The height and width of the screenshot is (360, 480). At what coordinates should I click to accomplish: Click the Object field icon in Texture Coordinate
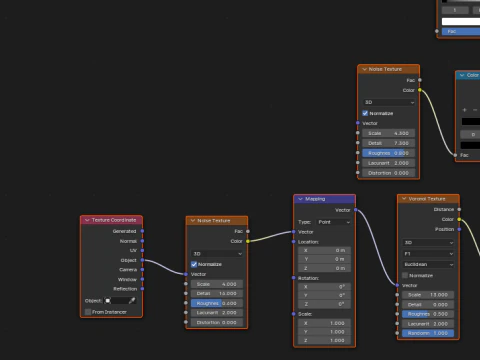coord(108,301)
